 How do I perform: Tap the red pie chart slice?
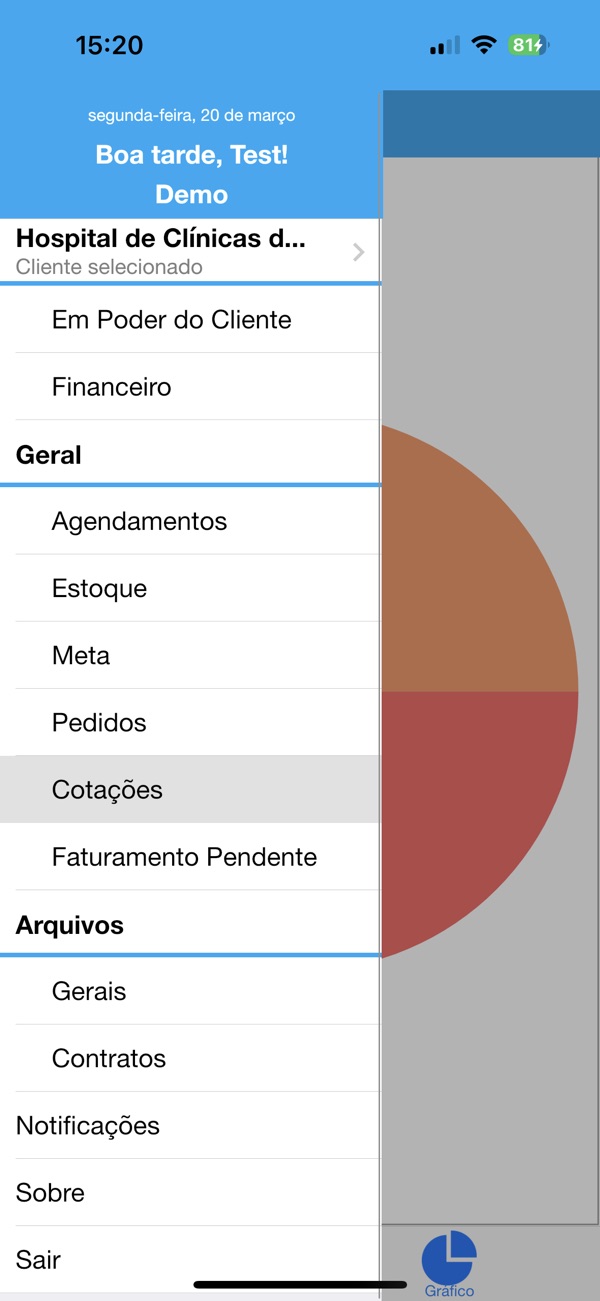(x=470, y=790)
